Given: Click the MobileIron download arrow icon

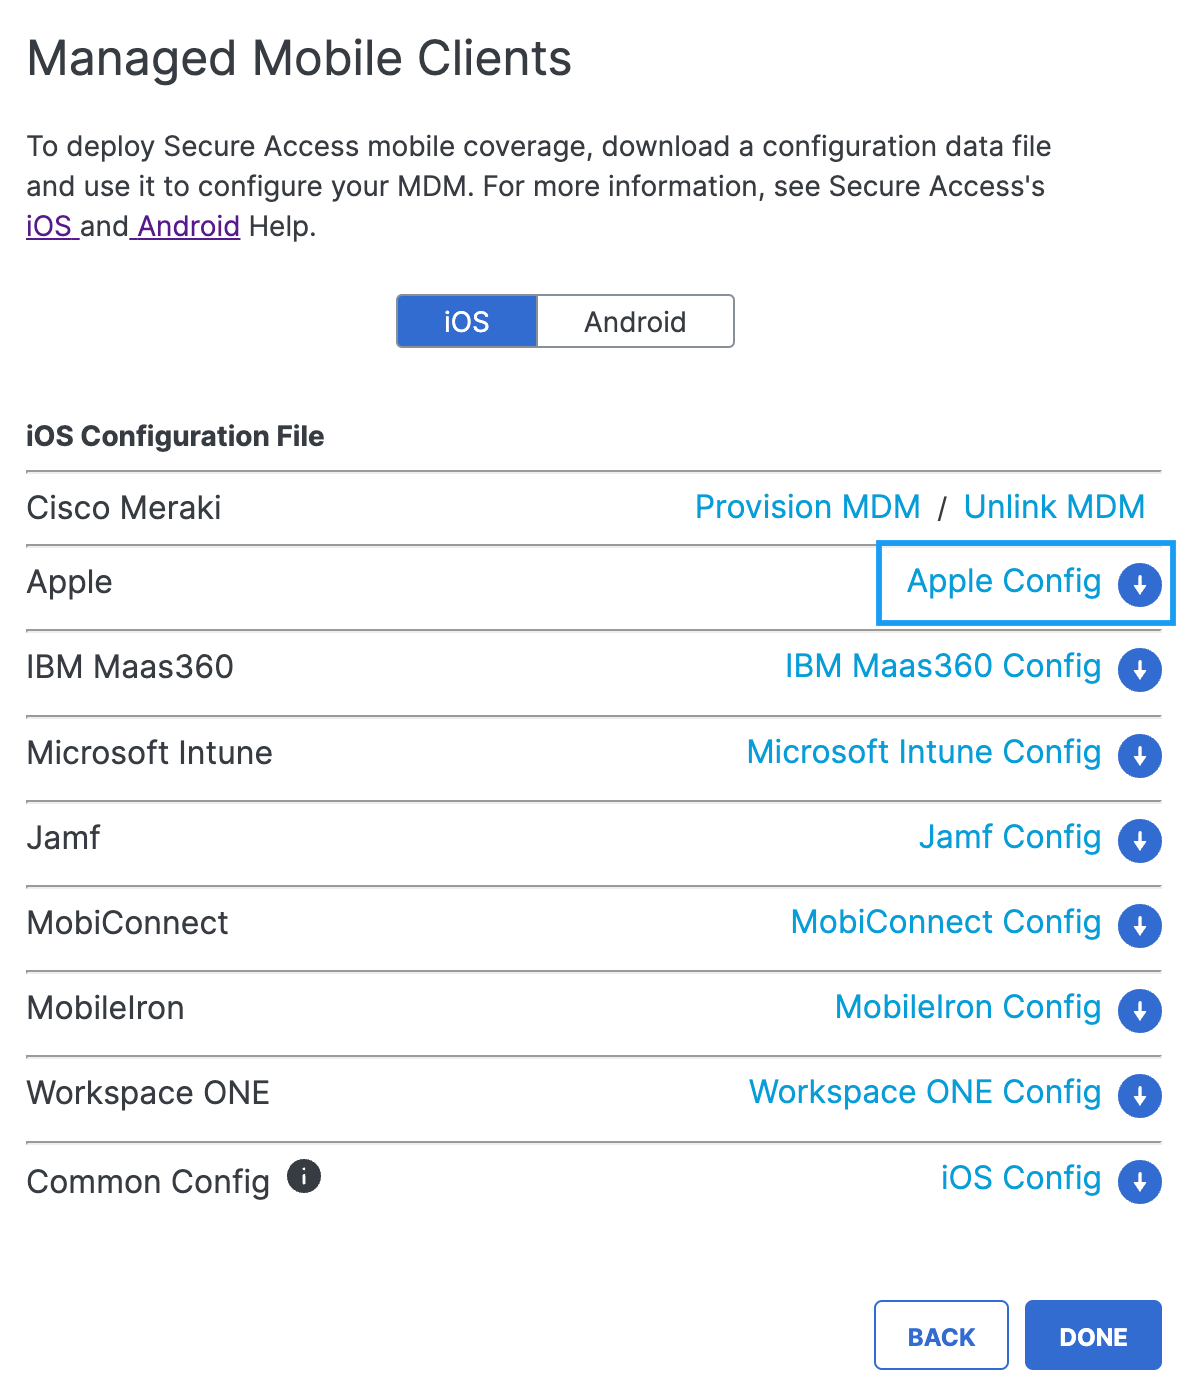Looking at the screenshot, I should pos(1140,1010).
